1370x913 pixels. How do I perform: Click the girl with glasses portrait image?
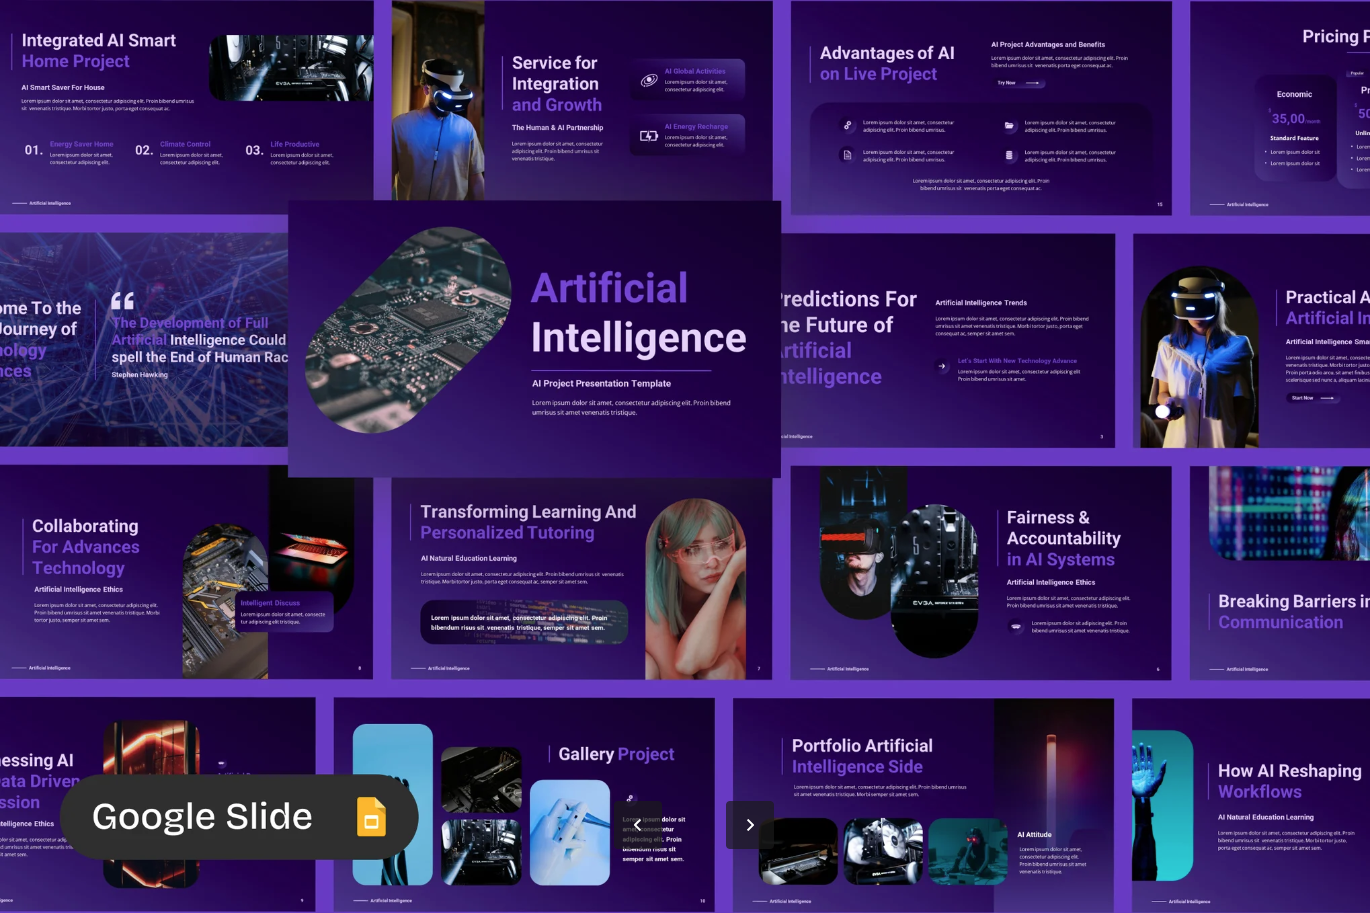coord(696,589)
